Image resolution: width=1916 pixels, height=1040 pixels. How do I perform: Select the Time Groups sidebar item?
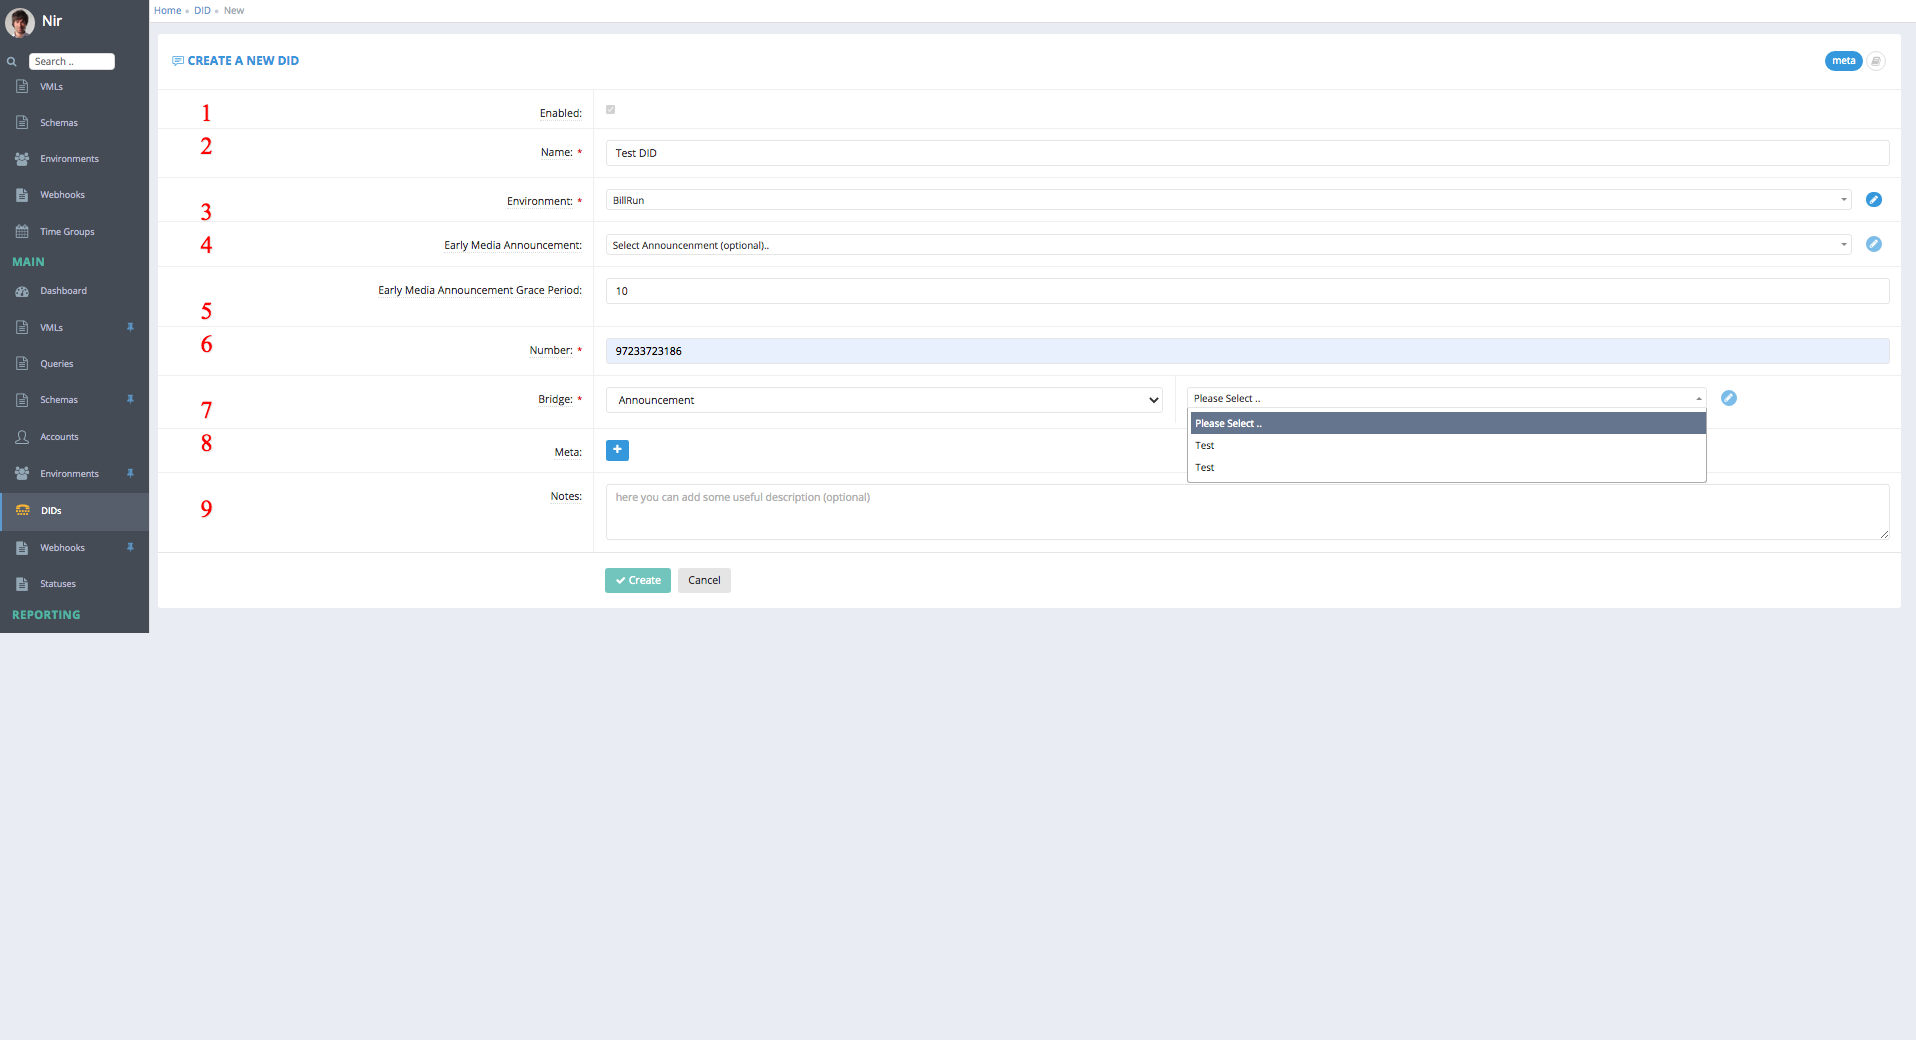tap(68, 231)
